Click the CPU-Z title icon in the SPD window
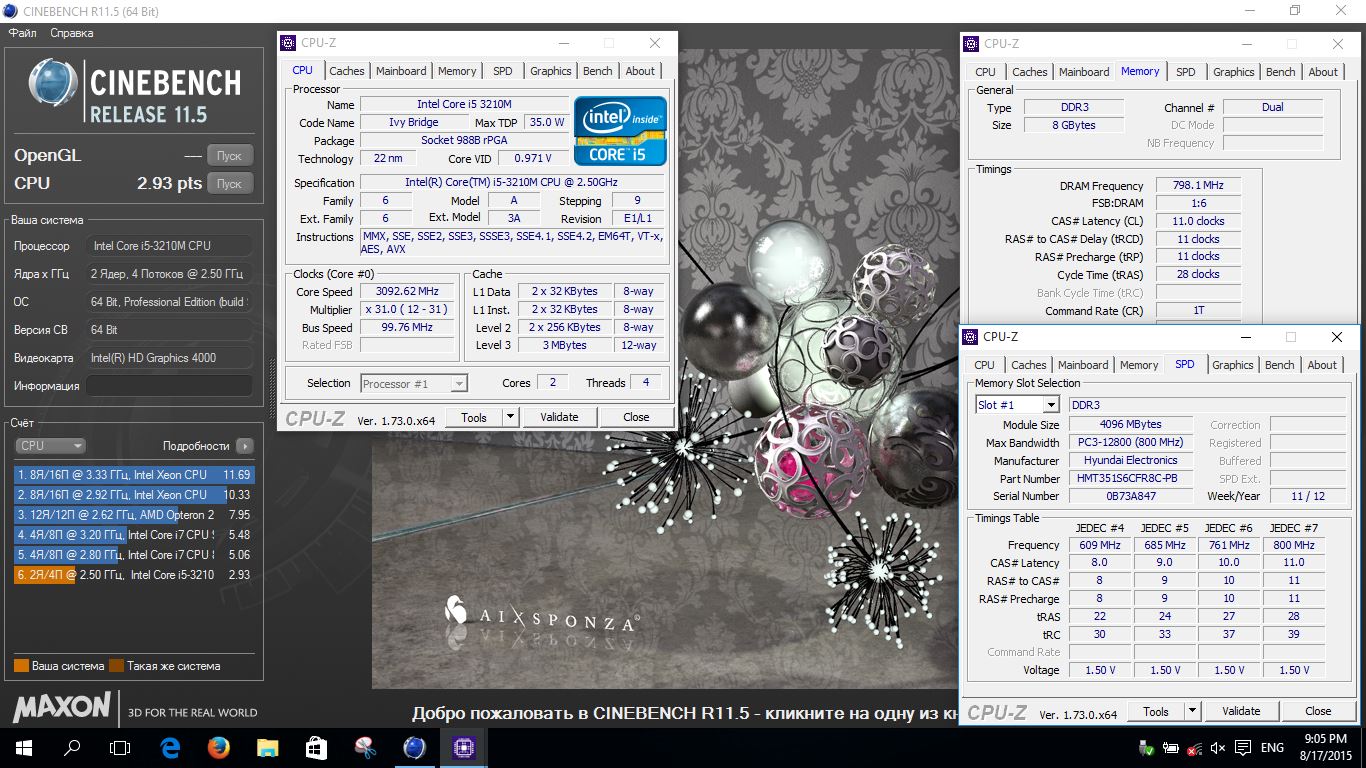The image size is (1366, 768). click(x=970, y=337)
